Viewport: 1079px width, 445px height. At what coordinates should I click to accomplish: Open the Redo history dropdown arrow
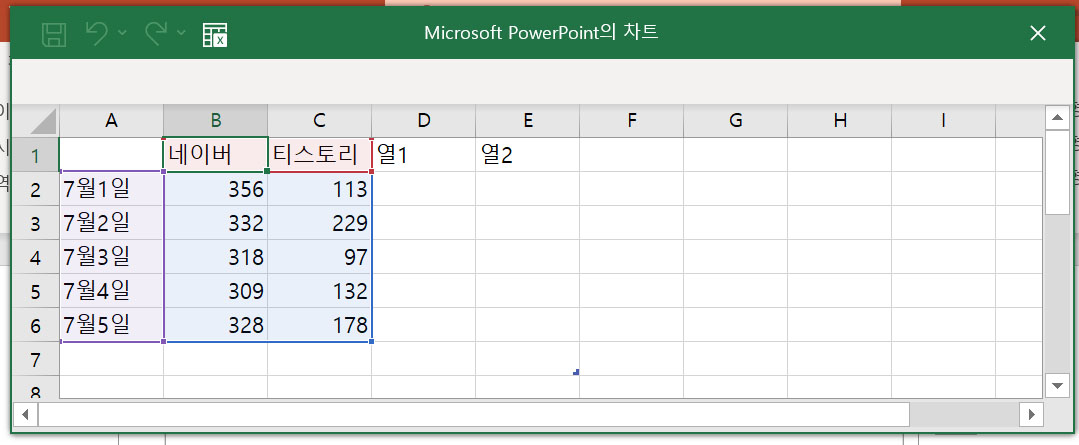point(182,32)
